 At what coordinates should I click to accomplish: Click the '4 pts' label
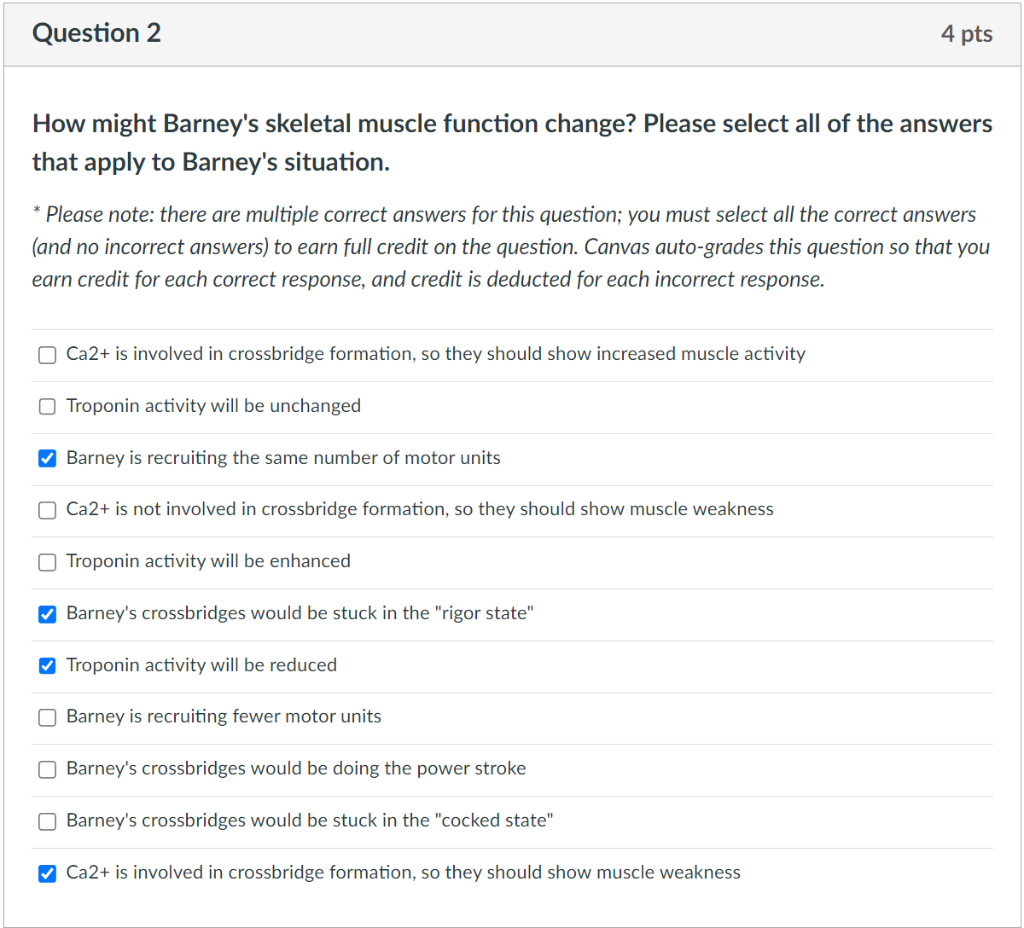[966, 33]
